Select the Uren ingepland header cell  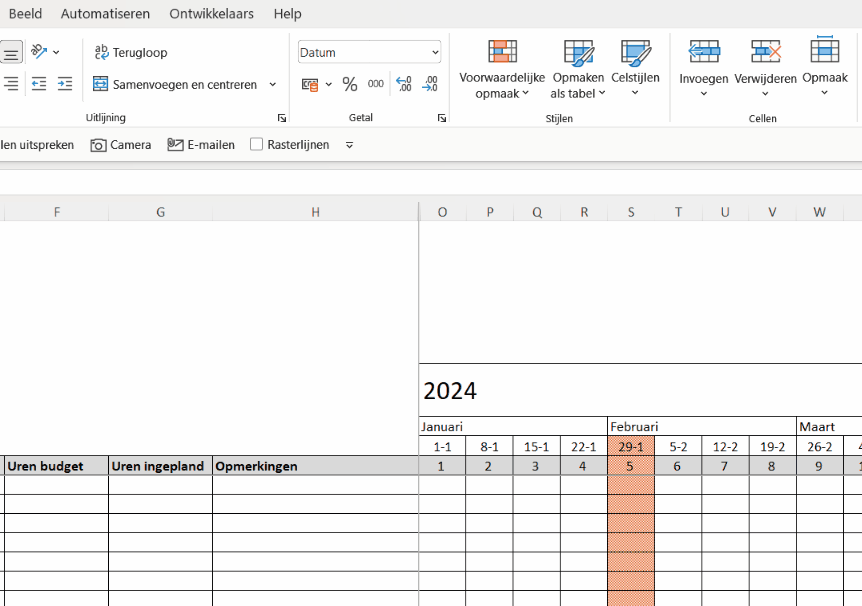(x=161, y=466)
